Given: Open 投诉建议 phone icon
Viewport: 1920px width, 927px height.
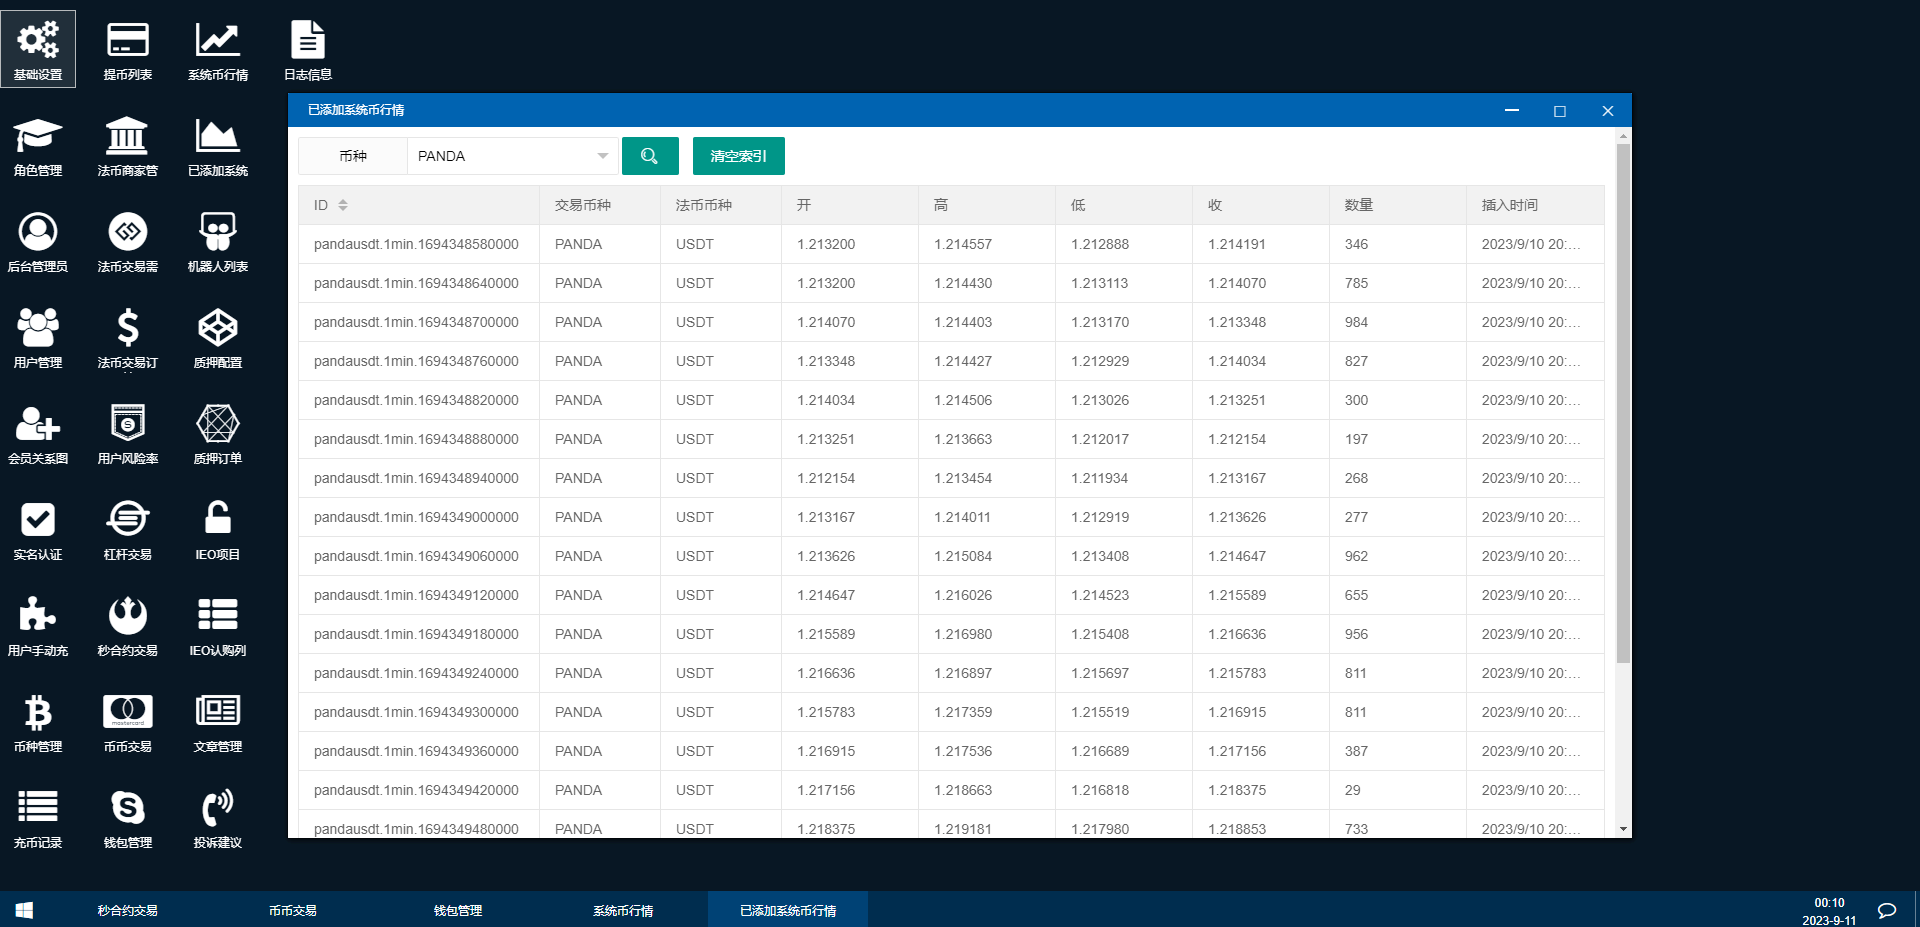Looking at the screenshot, I should tap(217, 809).
